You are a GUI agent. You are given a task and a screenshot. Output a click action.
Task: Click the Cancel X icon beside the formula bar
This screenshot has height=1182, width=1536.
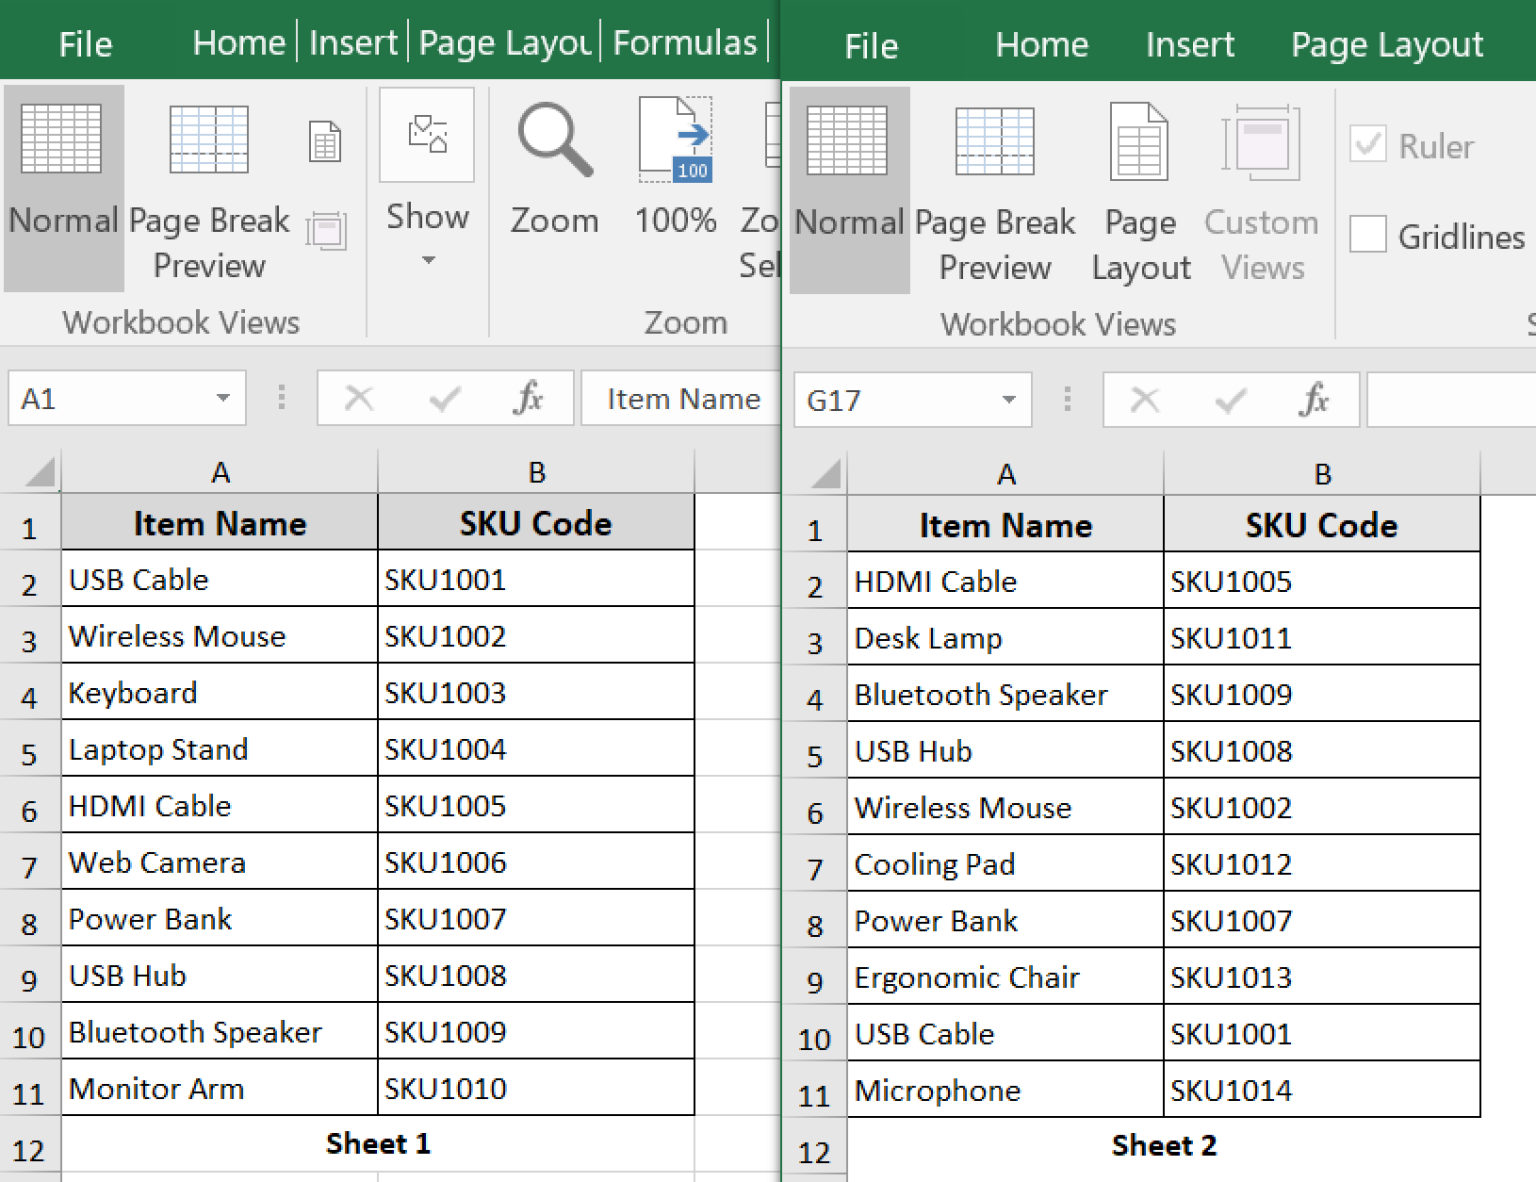358,398
